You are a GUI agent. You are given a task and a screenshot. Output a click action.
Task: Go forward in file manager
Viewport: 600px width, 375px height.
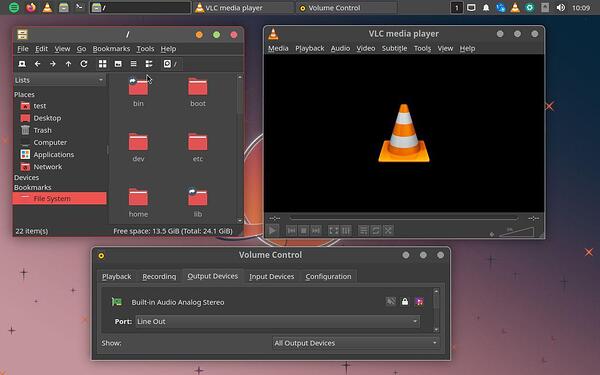point(53,64)
